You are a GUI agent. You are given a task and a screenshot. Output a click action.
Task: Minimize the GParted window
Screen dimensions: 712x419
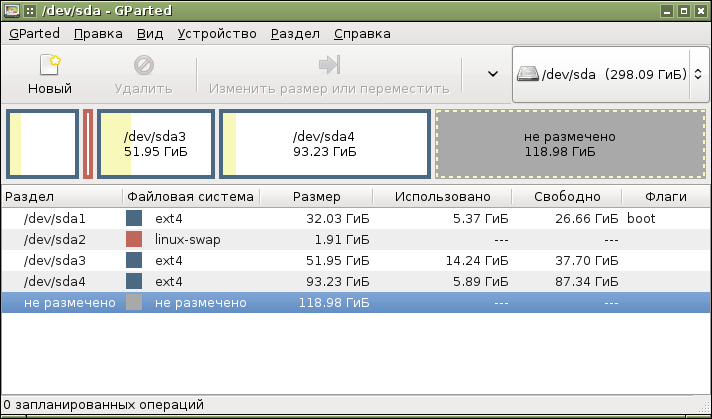click(x=667, y=11)
